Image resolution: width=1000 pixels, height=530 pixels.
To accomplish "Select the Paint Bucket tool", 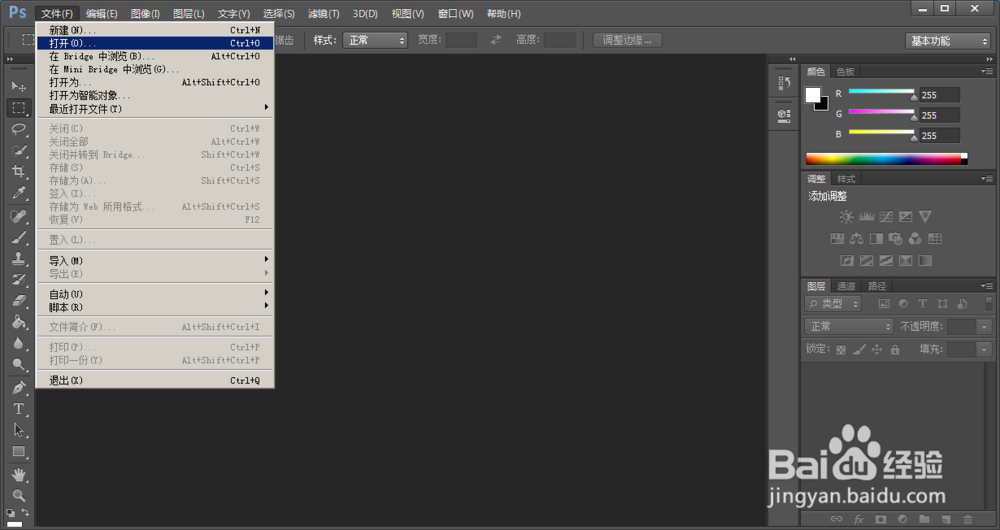I will 18,322.
